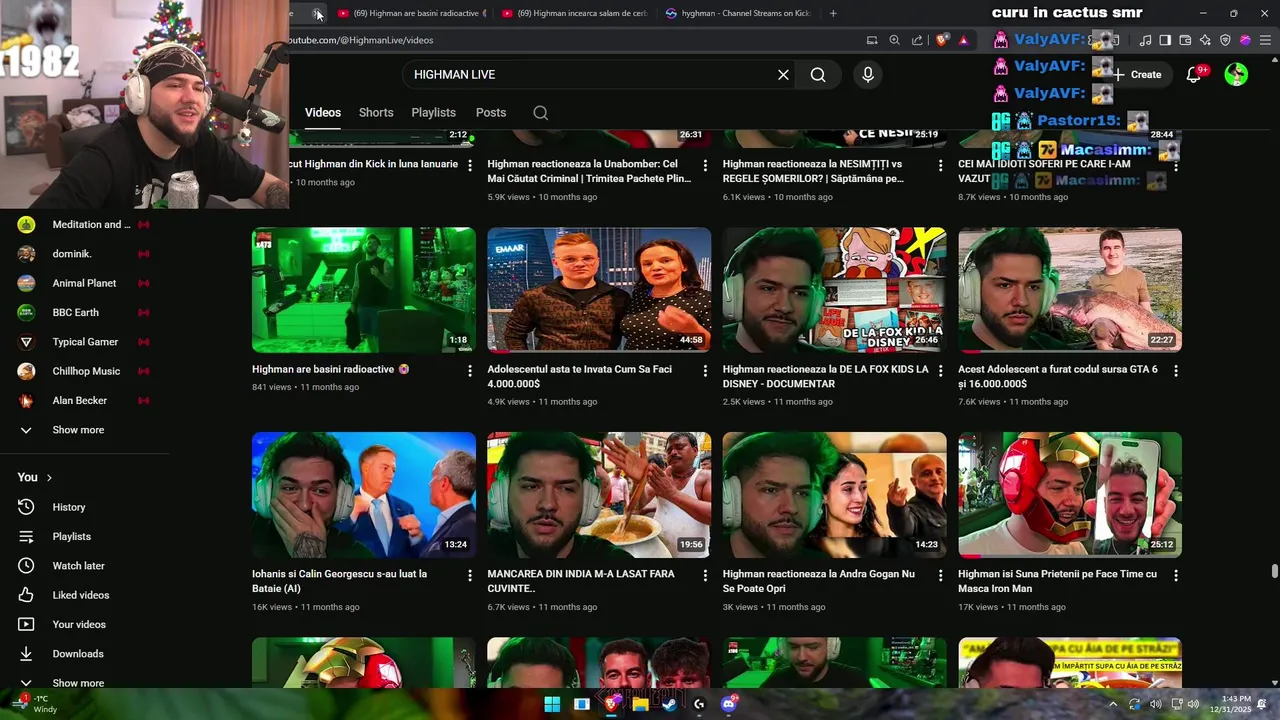Open a new browser tab with plus
The image size is (1280, 720).
(833, 13)
